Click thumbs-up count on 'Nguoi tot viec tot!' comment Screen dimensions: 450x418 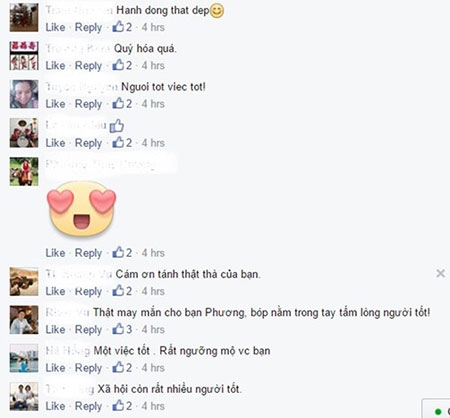122,104
